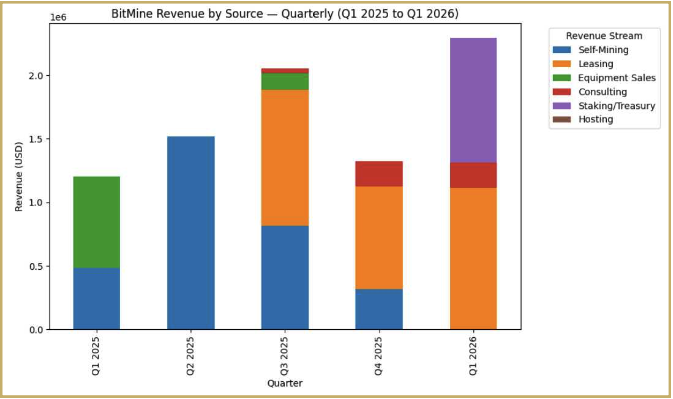
Task: Click the "1.0" y-axis tick value
Action: (x=36, y=203)
